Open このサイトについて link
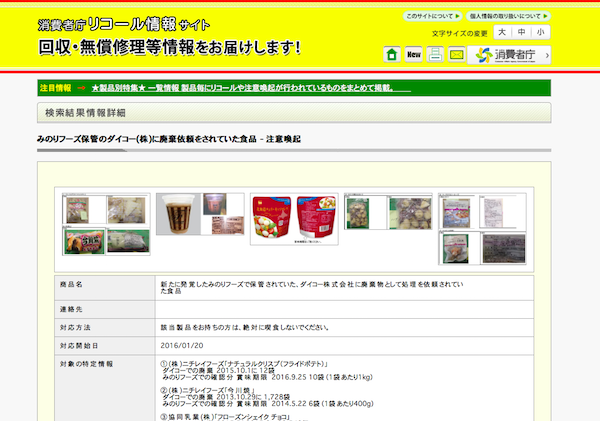600x421 pixels. (x=432, y=16)
